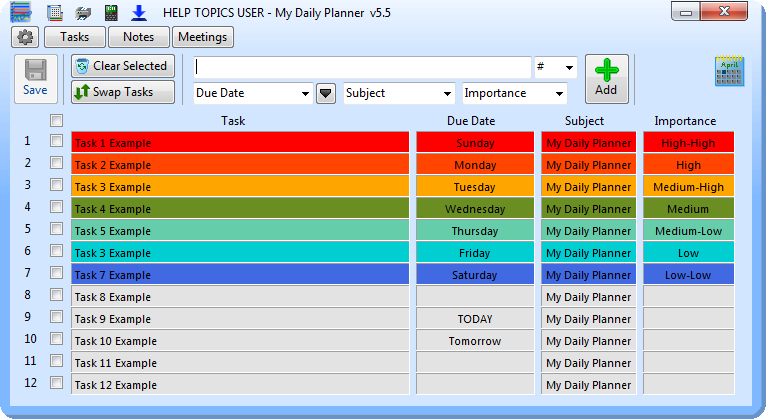766x419 pixels.
Task: Click the TODAY due date cell
Action: pyautogui.click(x=475, y=318)
